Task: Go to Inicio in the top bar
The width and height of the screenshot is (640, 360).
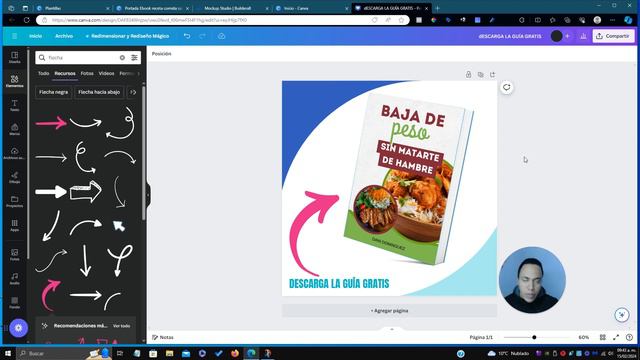Action: click(x=36, y=36)
